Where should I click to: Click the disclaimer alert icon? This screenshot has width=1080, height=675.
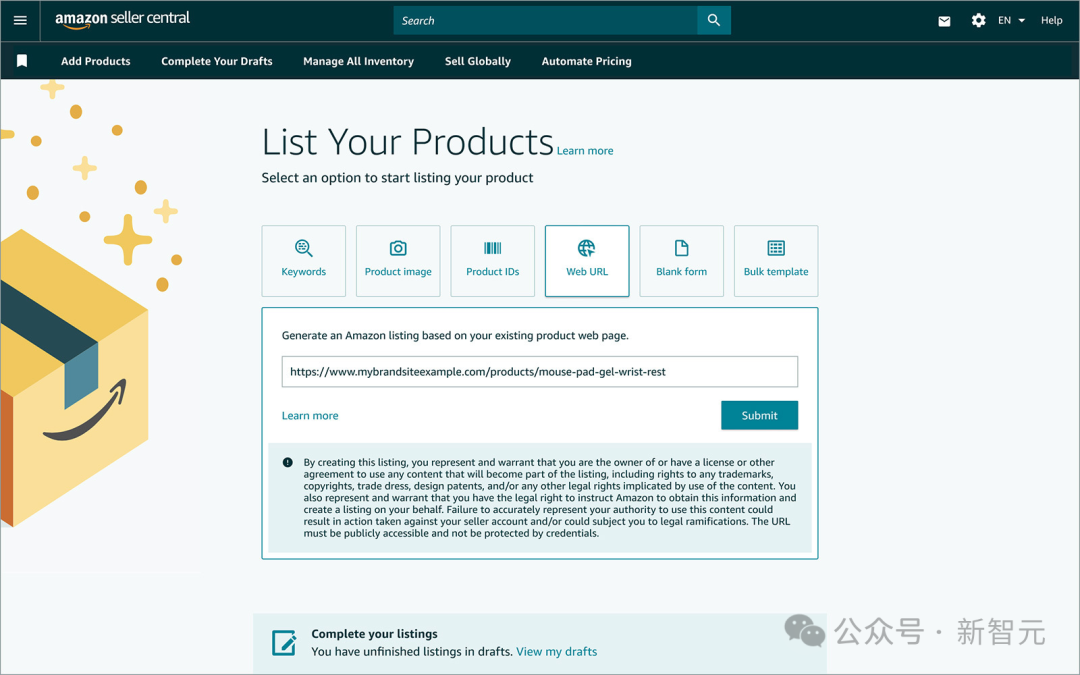(288, 462)
